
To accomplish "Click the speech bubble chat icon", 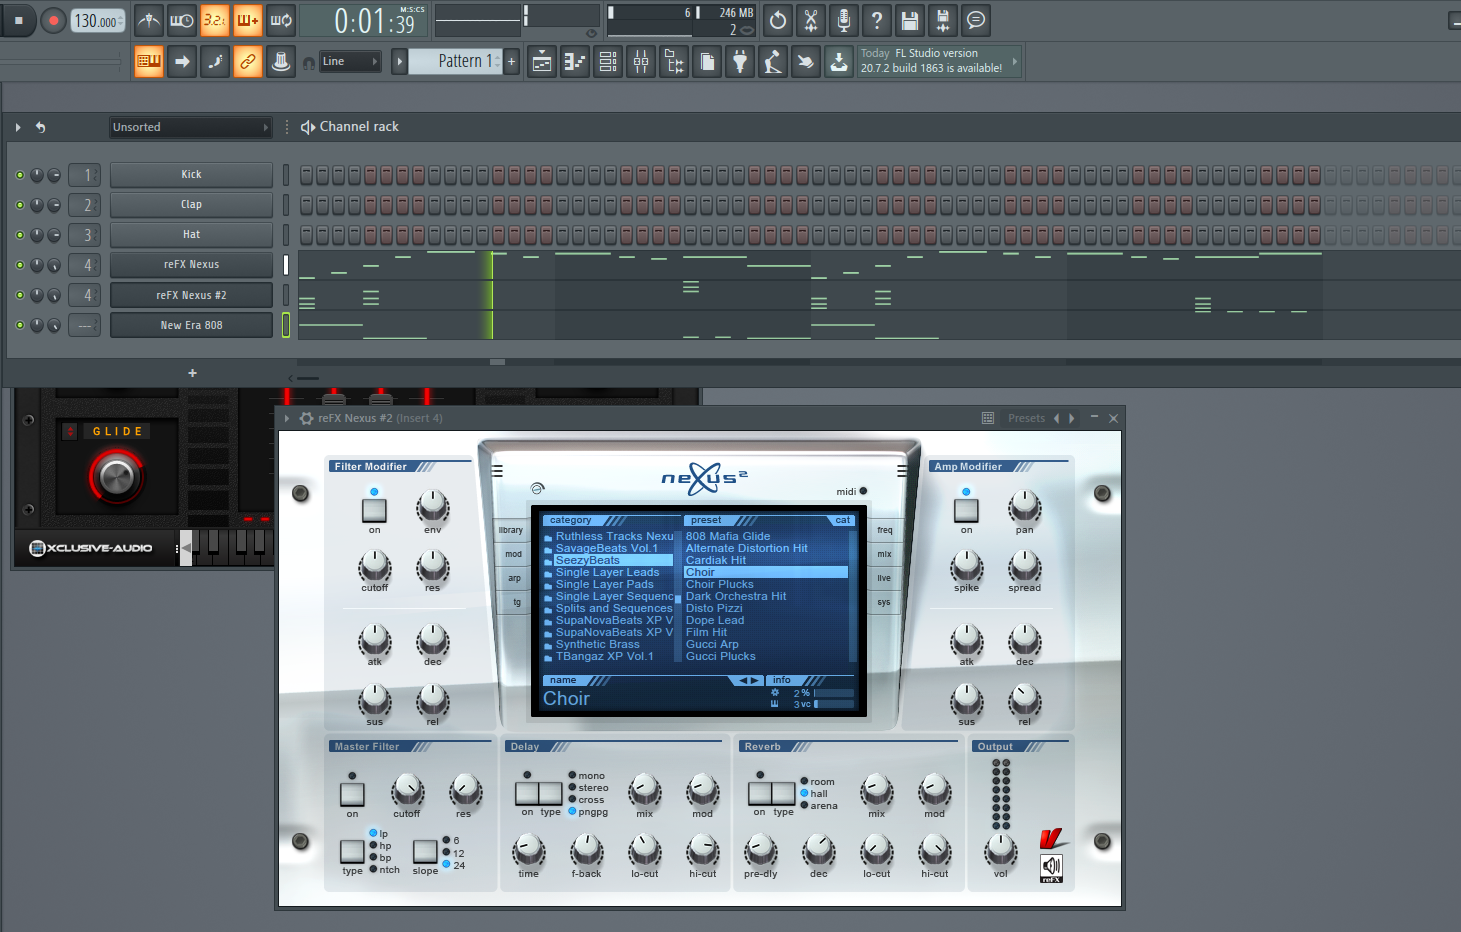I will pyautogui.click(x=976, y=20).
